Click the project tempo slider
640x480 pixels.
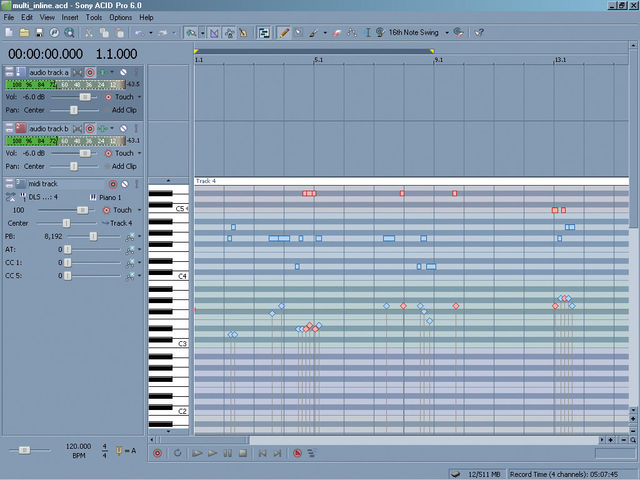point(24,450)
